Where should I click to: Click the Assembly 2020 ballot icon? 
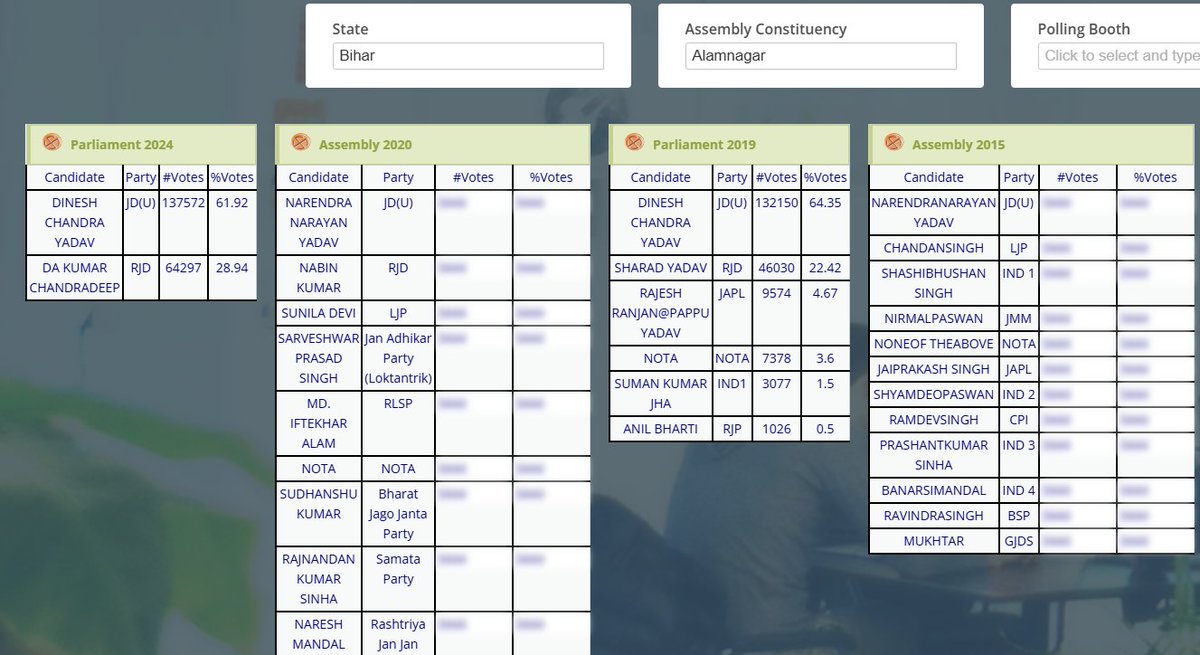pos(300,143)
